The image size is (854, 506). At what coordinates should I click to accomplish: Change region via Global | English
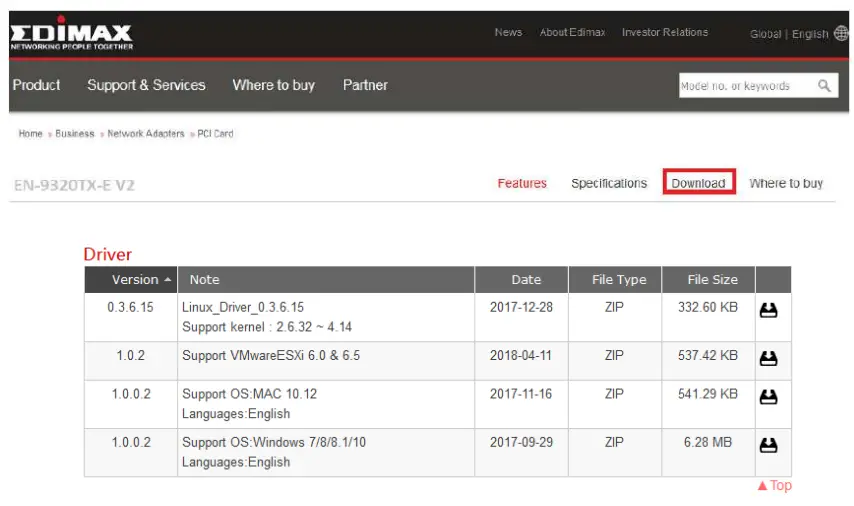pyautogui.click(x=789, y=34)
